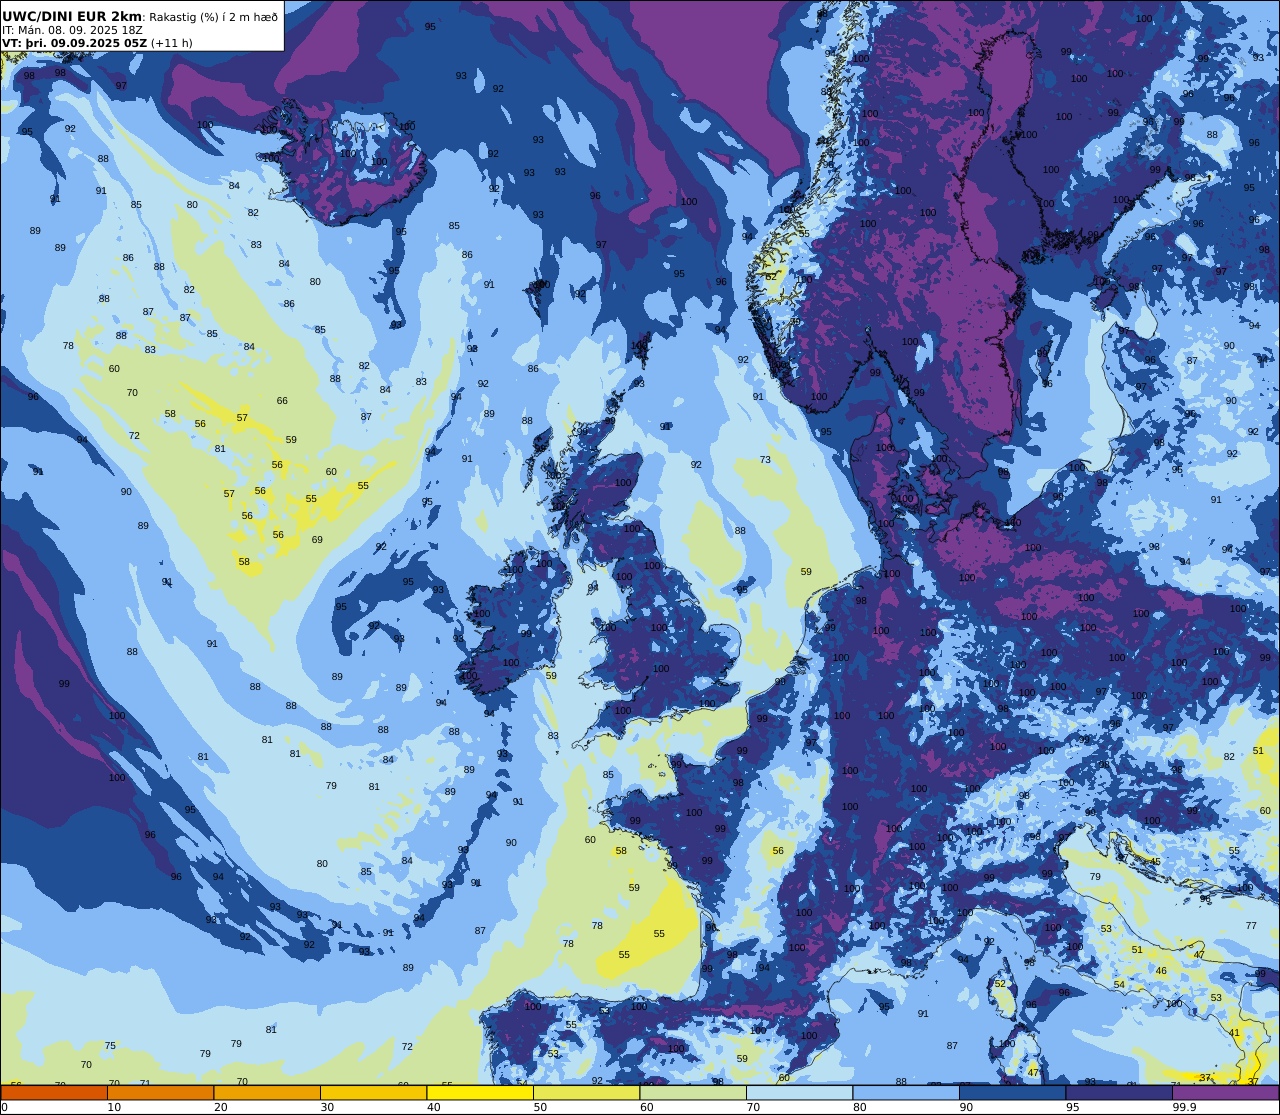Click the humidity value '69' on the map
Viewport: 1280px width, 1115px height.
click(x=317, y=540)
